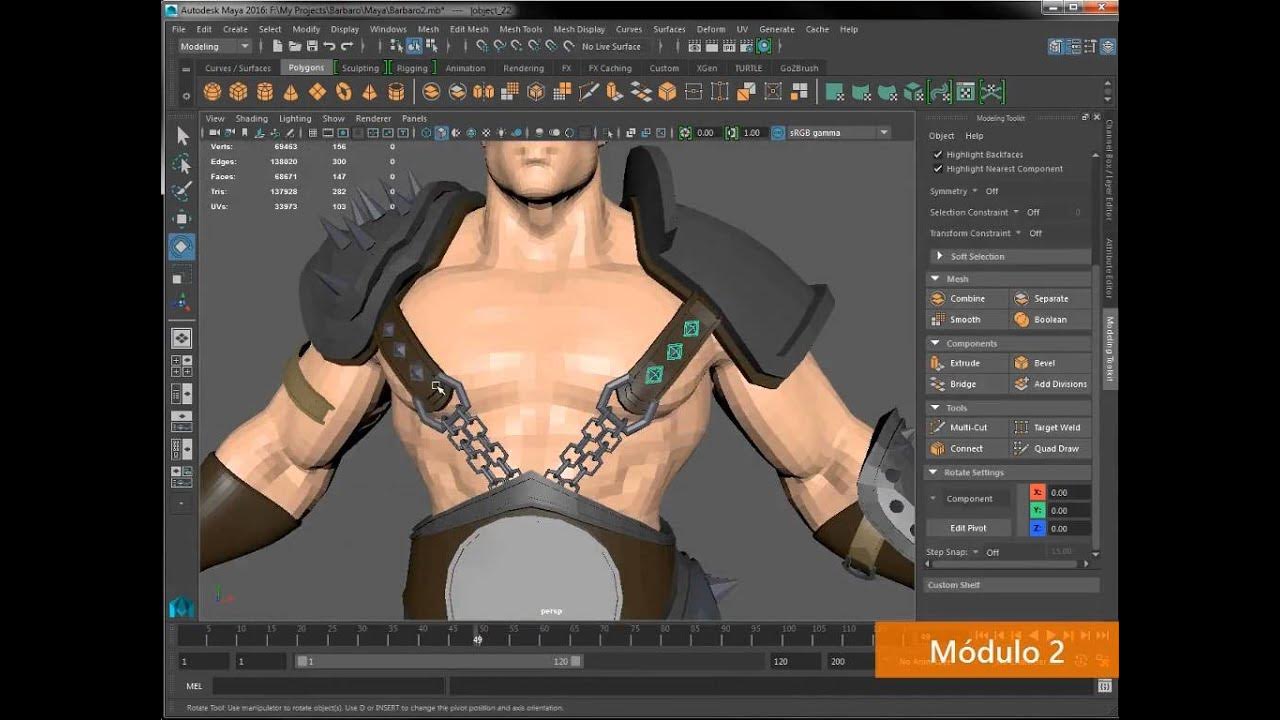Create a polygon cylinder from the shelf
This screenshot has height=720, width=1280.
(265, 92)
